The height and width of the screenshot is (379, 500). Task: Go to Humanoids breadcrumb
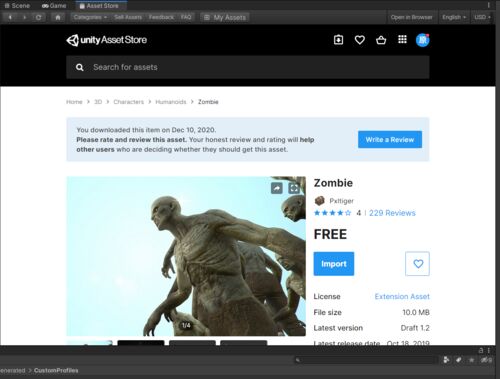pyautogui.click(x=171, y=102)
